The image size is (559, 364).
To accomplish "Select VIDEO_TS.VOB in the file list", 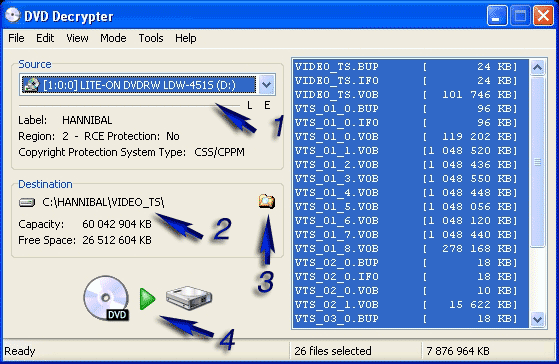I will pyautogui.click(x=406, y=94).
